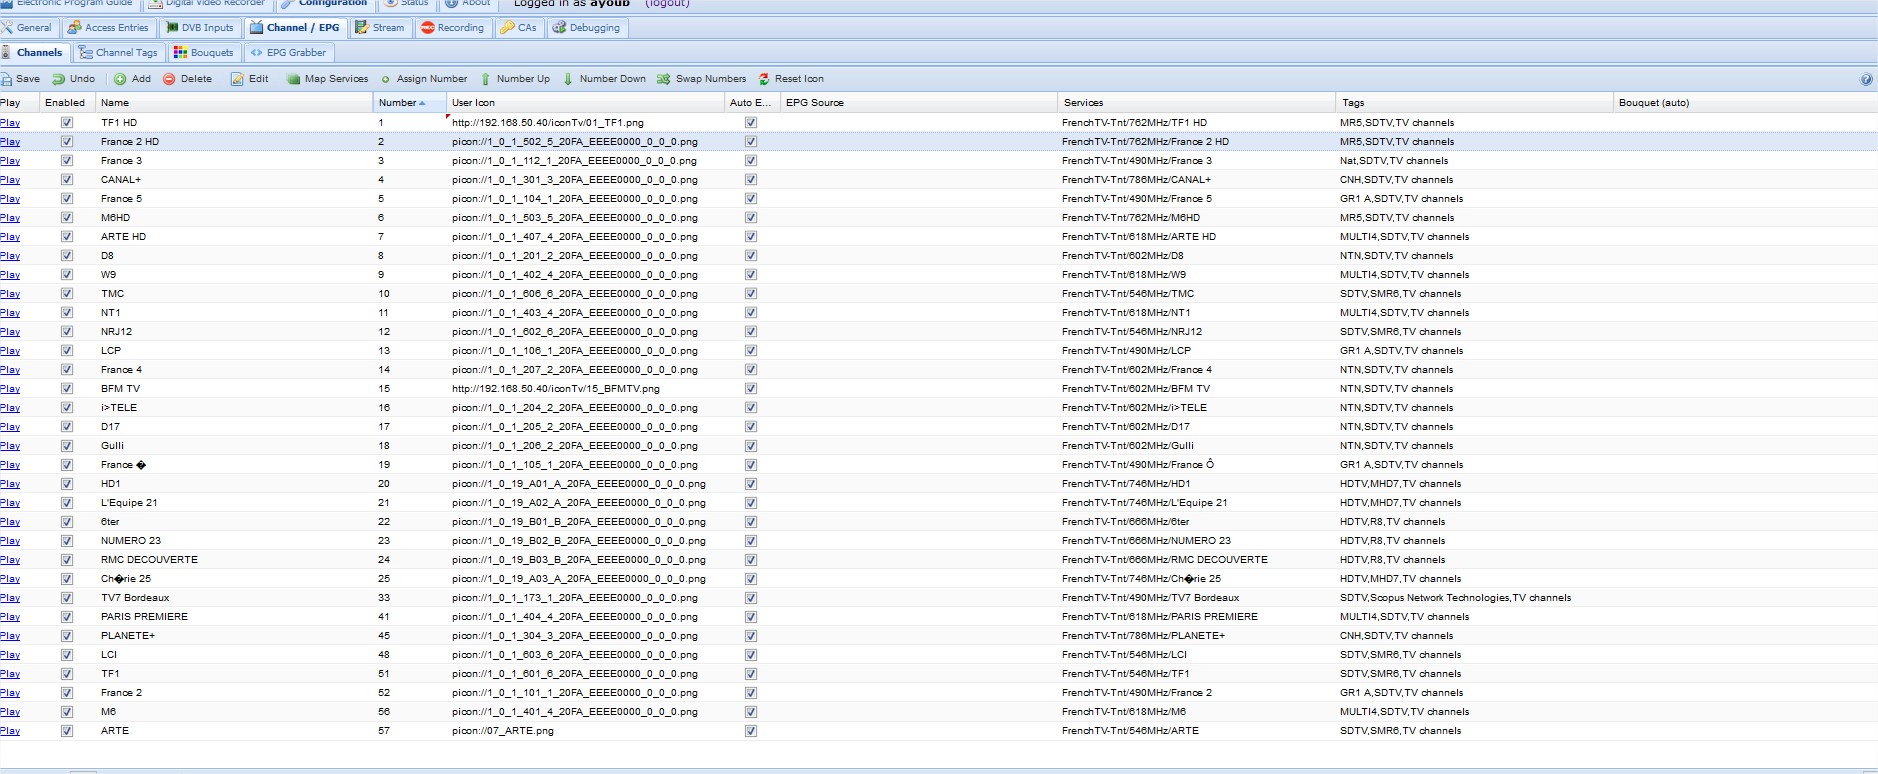Play the Gulli channel
The height and width of the screenshot is (774, 1878).
pyautogui.click(x=10, y=446)
